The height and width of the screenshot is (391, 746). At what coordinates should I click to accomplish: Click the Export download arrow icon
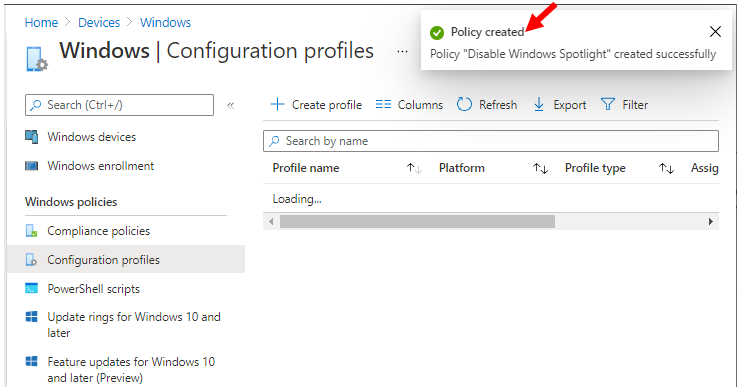(x=539, y=104)
